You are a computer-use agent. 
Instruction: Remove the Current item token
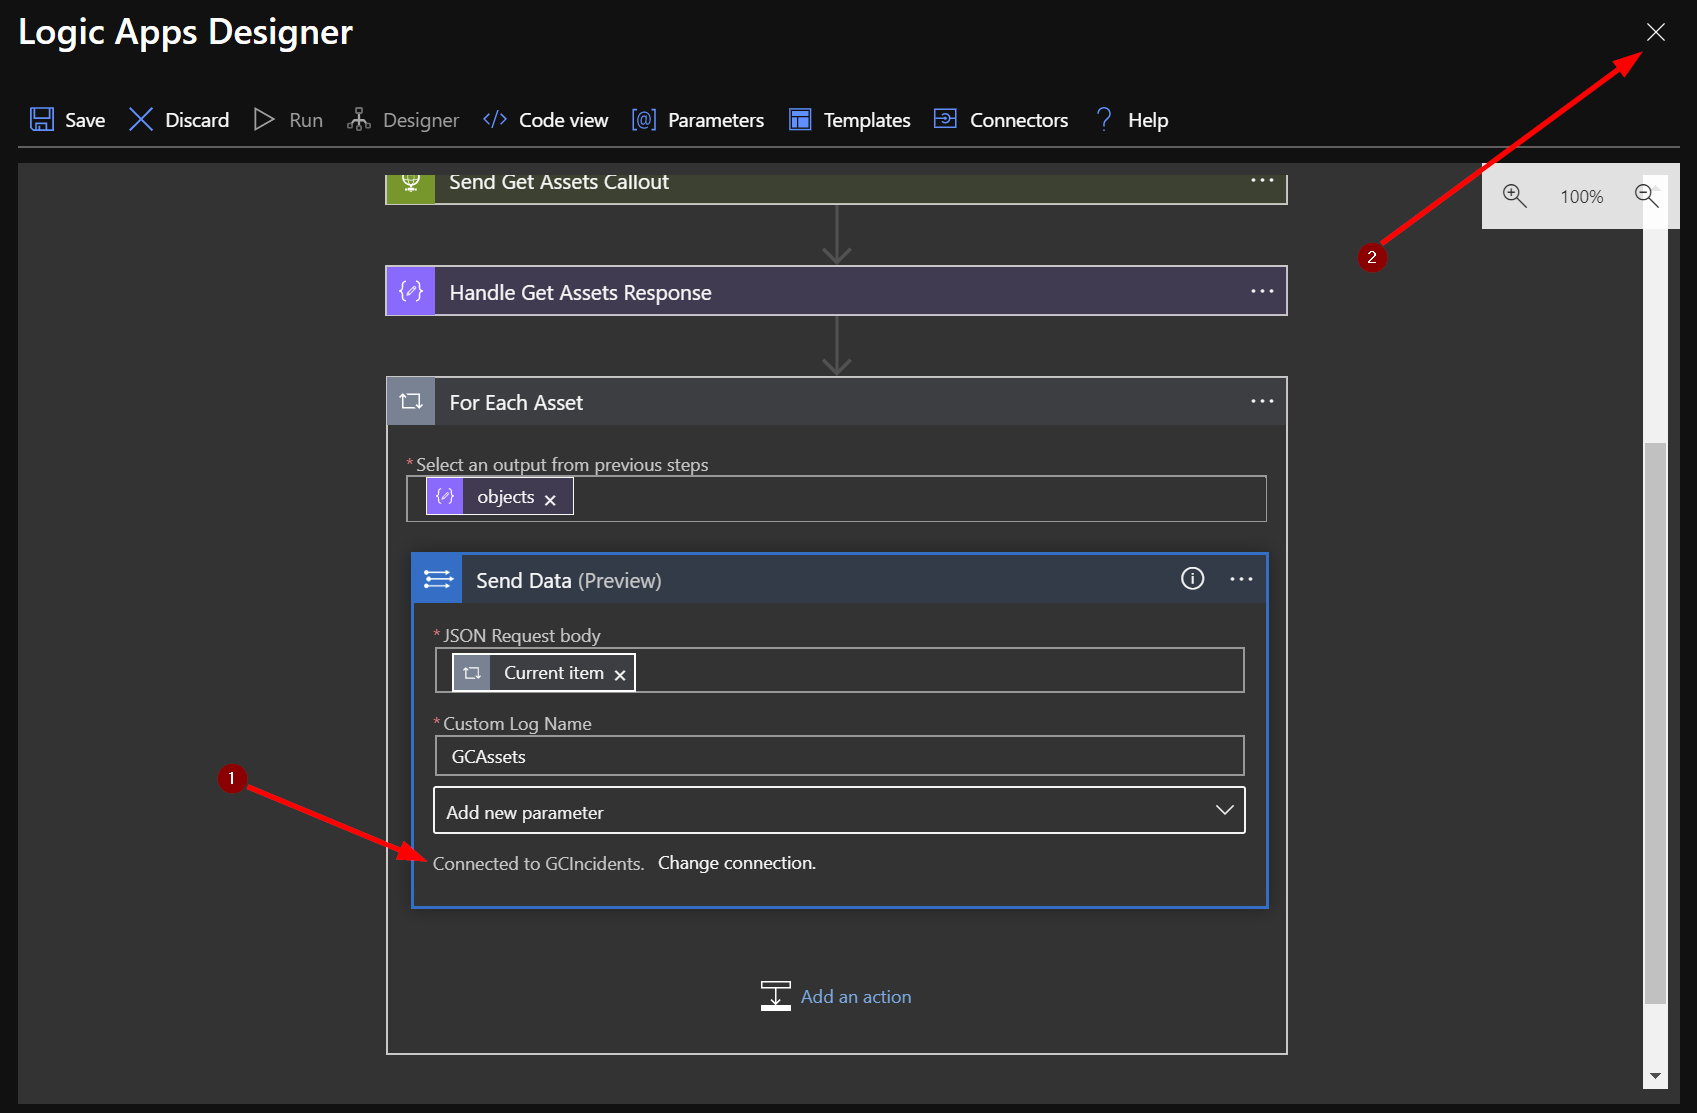[x=620, y=675]
